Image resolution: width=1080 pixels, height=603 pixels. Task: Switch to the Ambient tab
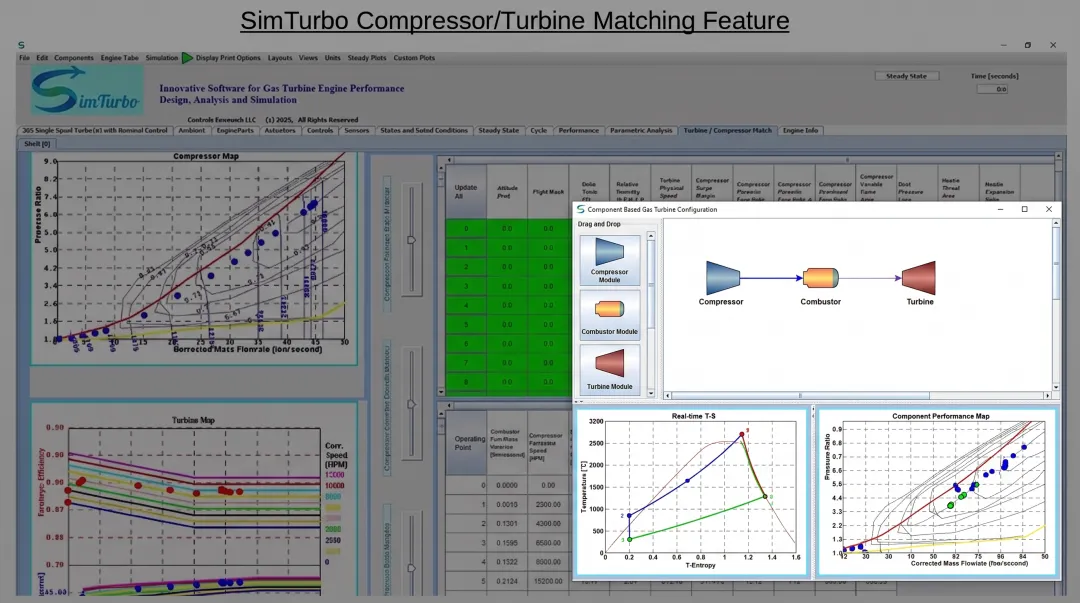(191, 130)
